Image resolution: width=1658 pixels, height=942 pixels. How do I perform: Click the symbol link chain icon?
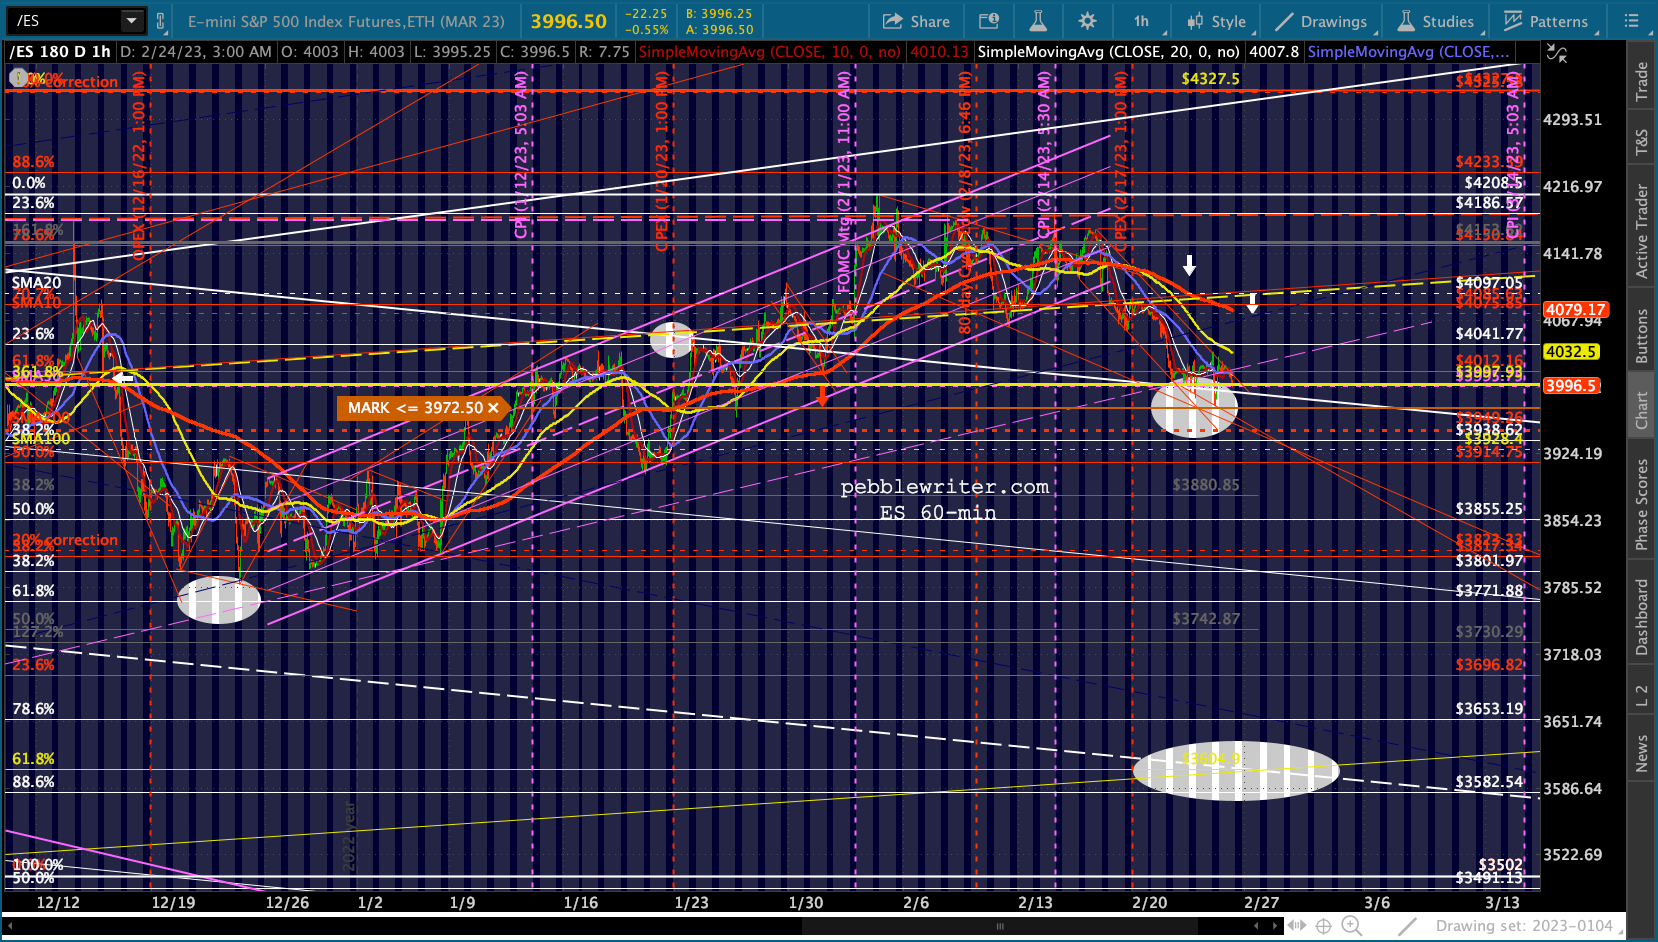click(160, 21)
